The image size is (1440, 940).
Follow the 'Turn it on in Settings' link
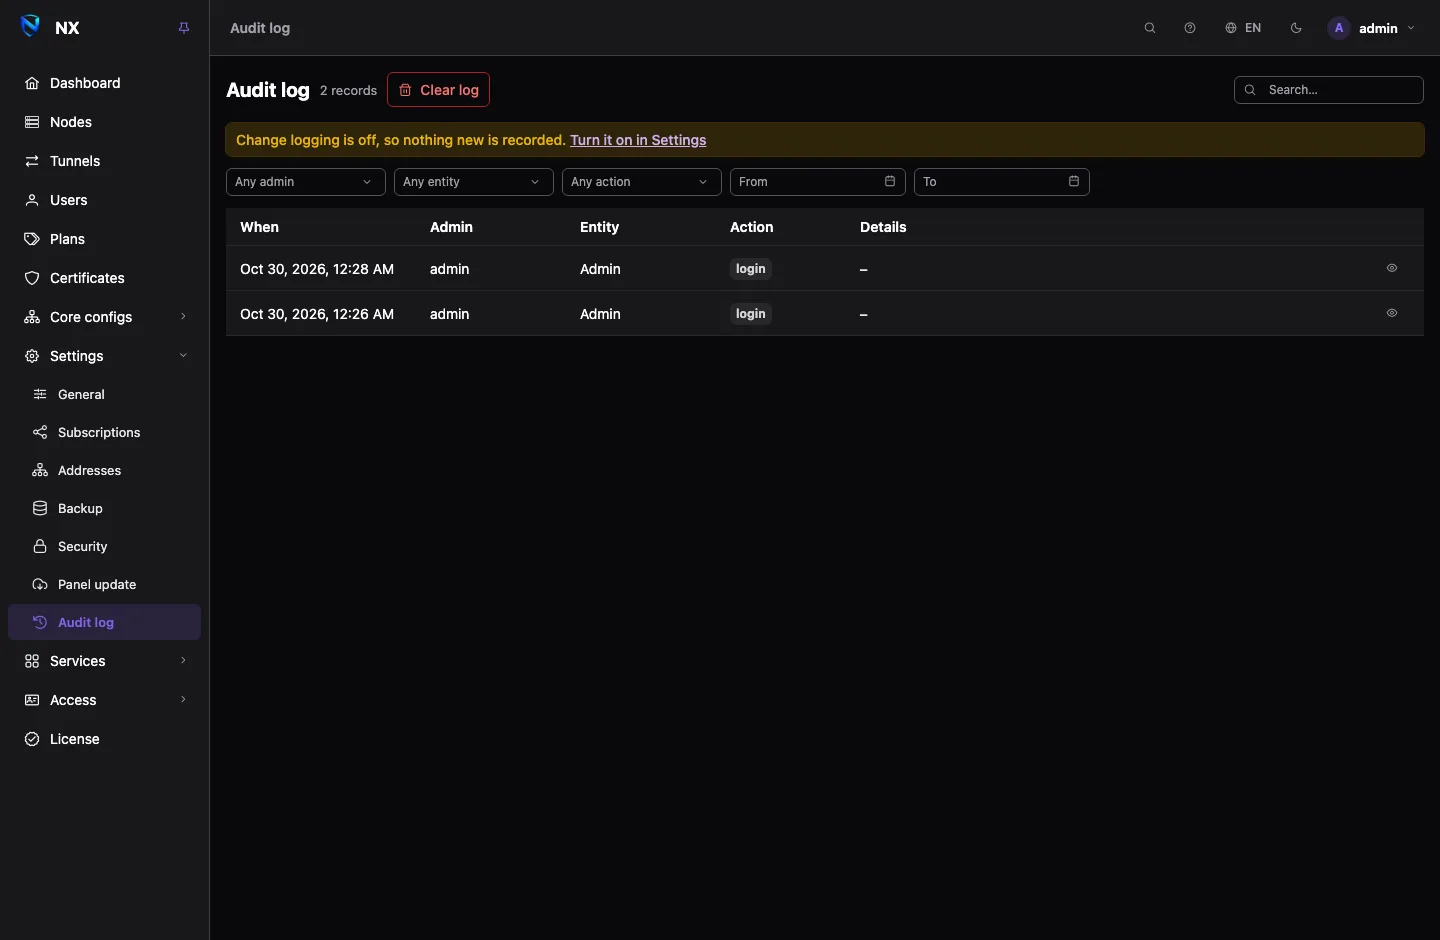638,140
